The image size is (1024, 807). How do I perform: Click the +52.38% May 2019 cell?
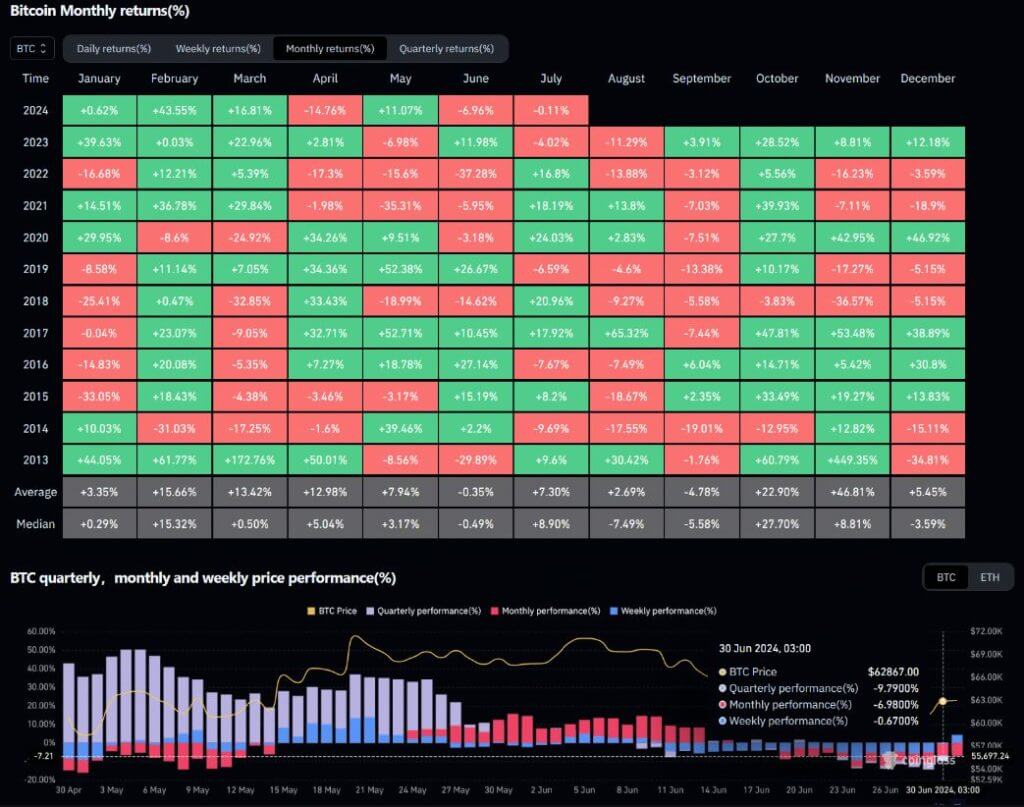tap(400, 269)
